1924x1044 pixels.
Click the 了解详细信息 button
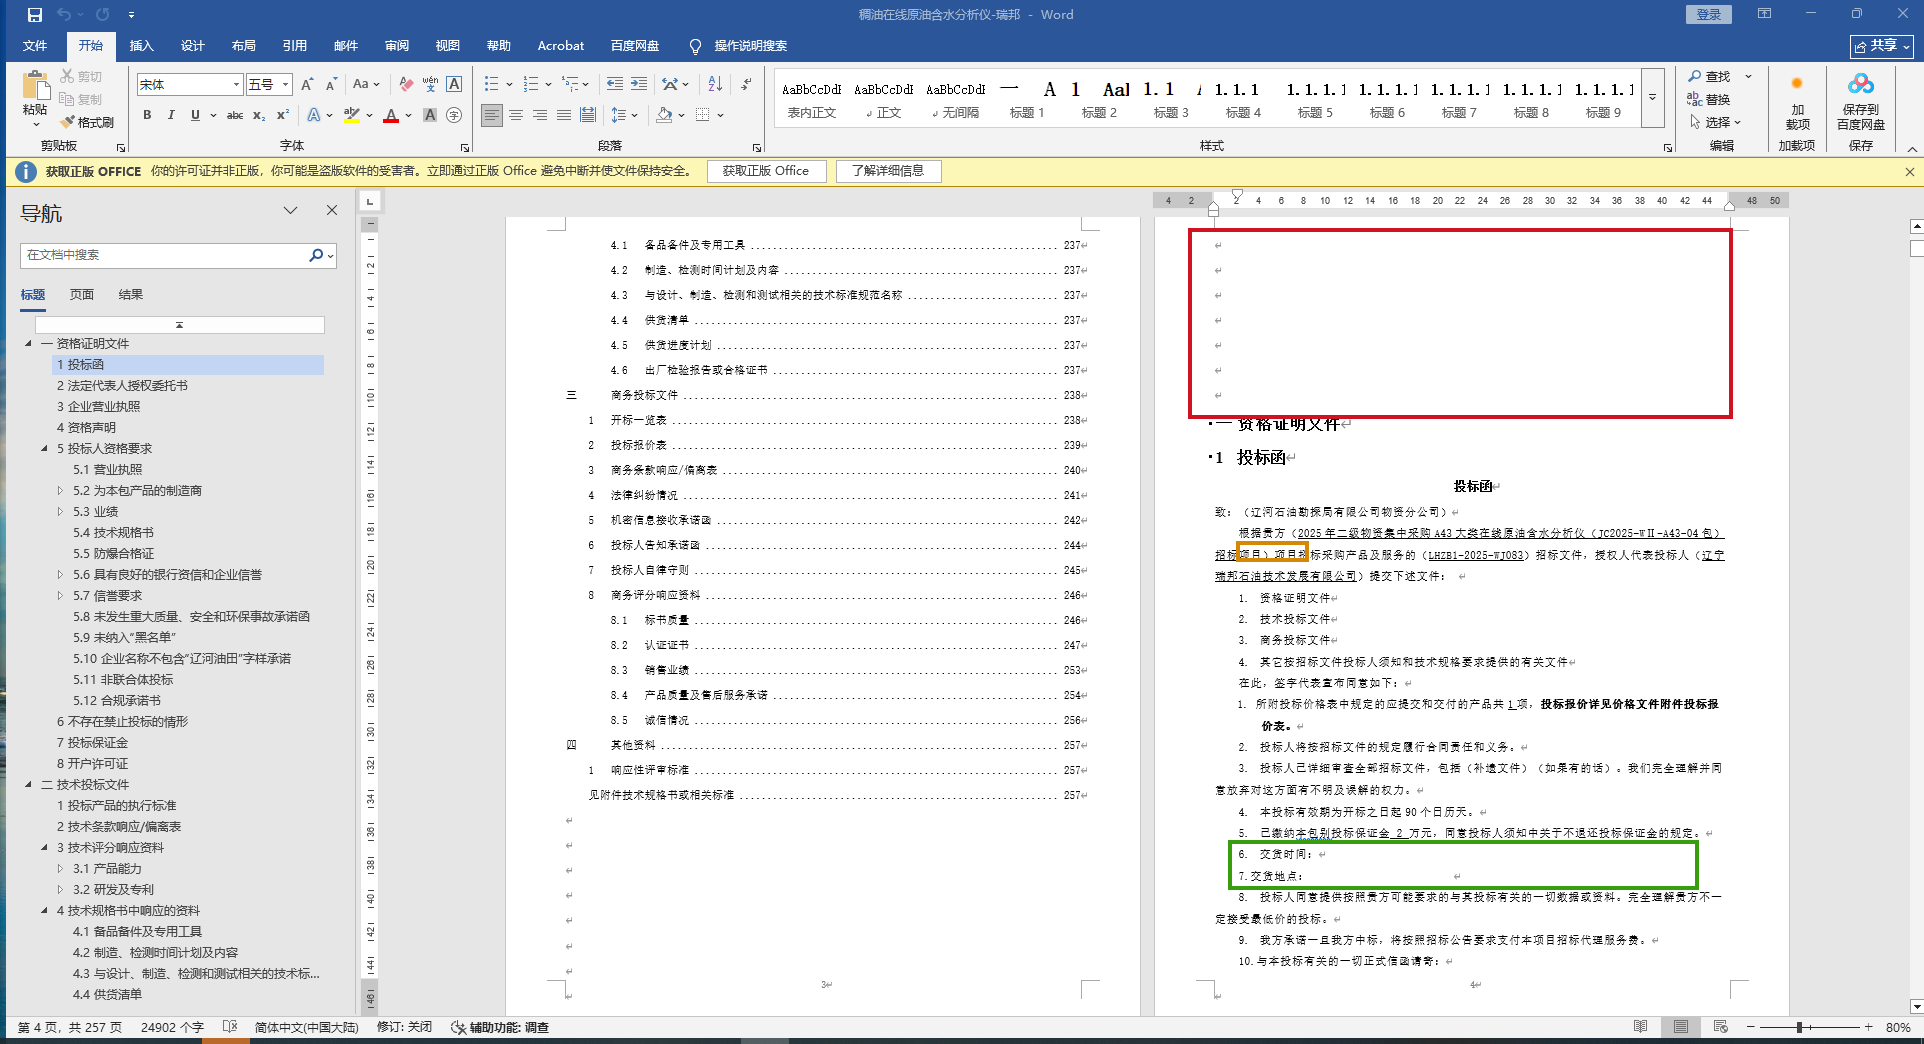888,171
